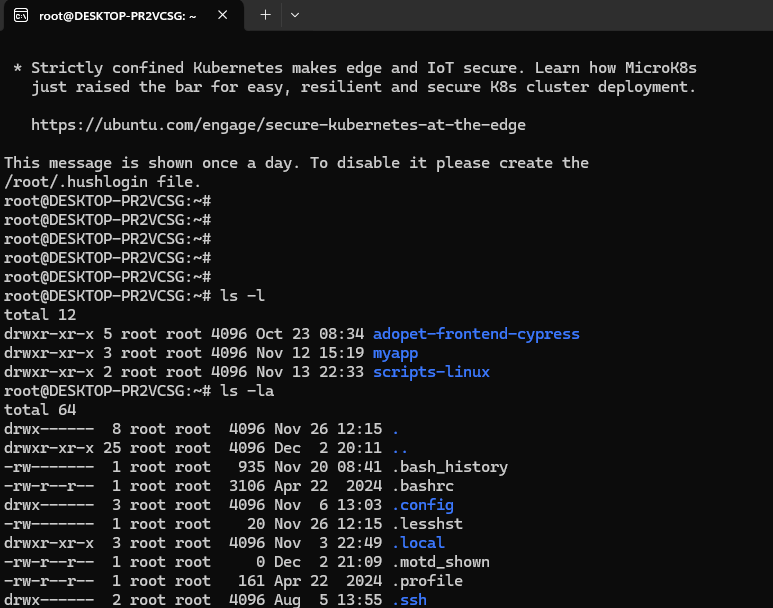The width and height of the screenshot is (773, 608).
Task: Click the 'total 64' output line
Action: point(40,410)
